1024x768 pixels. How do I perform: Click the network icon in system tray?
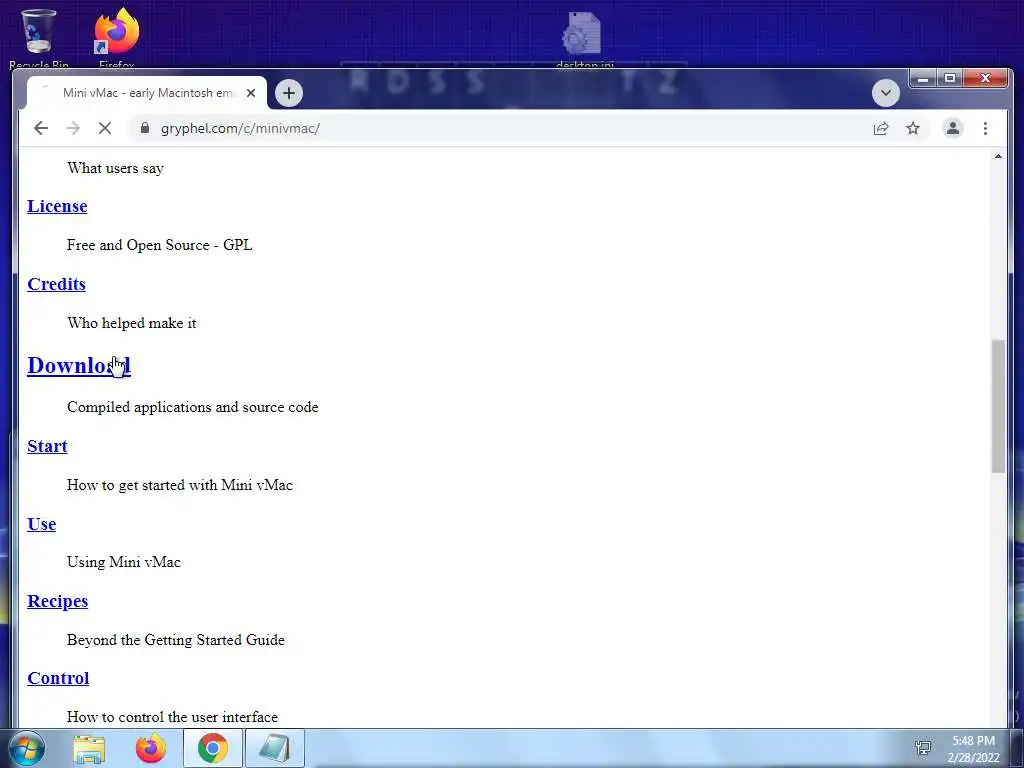[x=923, y=748]
